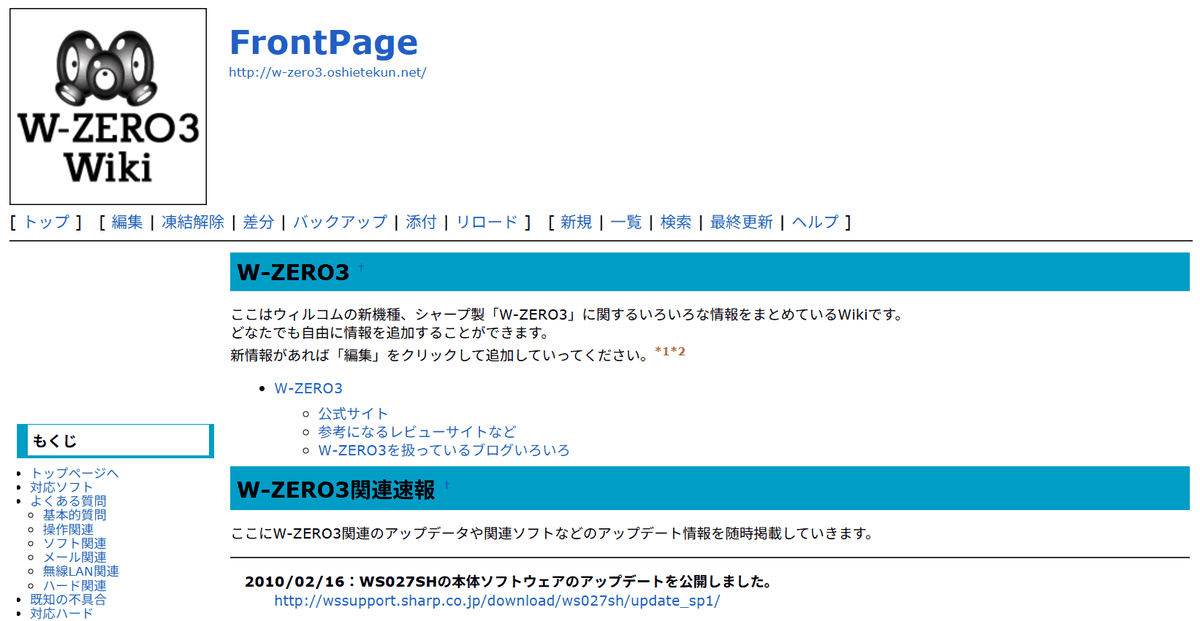
Task: Open メール関連 in the sidebar
Action: (x=74, y=557)
